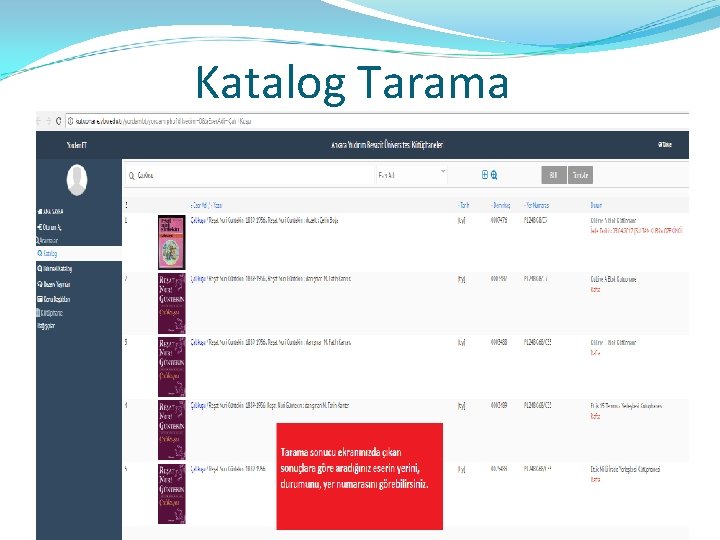Viewport: 720px width, 540px height.
Task: Sort results by the Demirbaş column header
Action: [500, 205]
